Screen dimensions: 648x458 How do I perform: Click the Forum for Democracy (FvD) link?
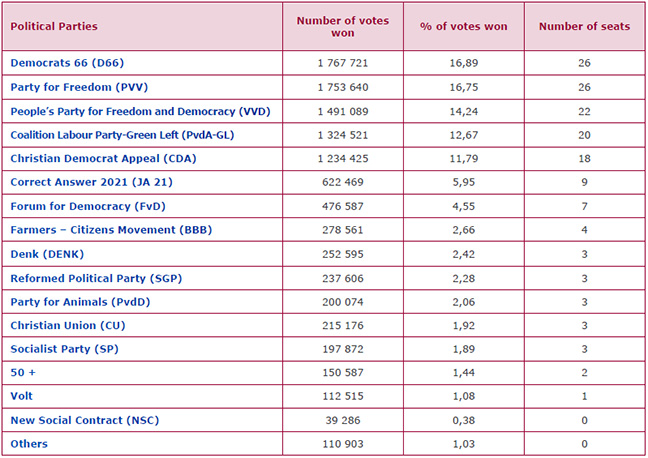point(84,206)
